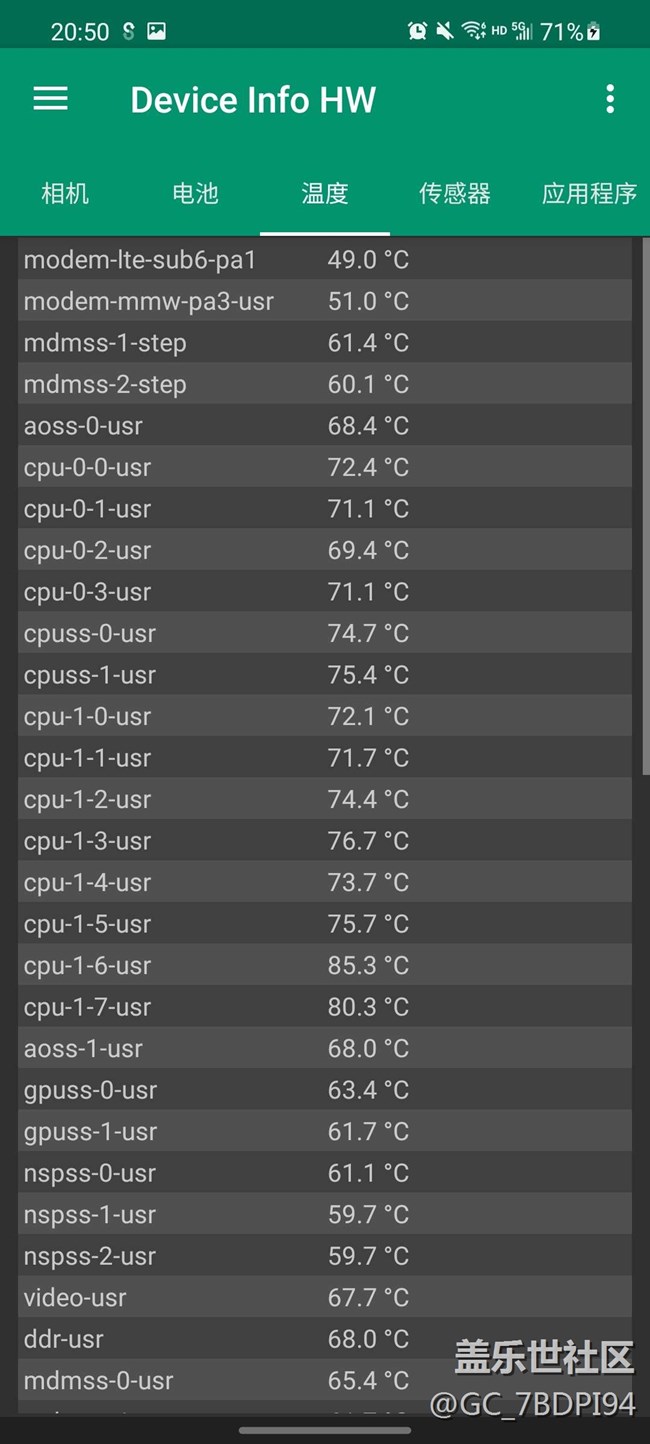Tap the alarm icon in status bar
The image size is (650, 1444).
(x=417, y=32)
